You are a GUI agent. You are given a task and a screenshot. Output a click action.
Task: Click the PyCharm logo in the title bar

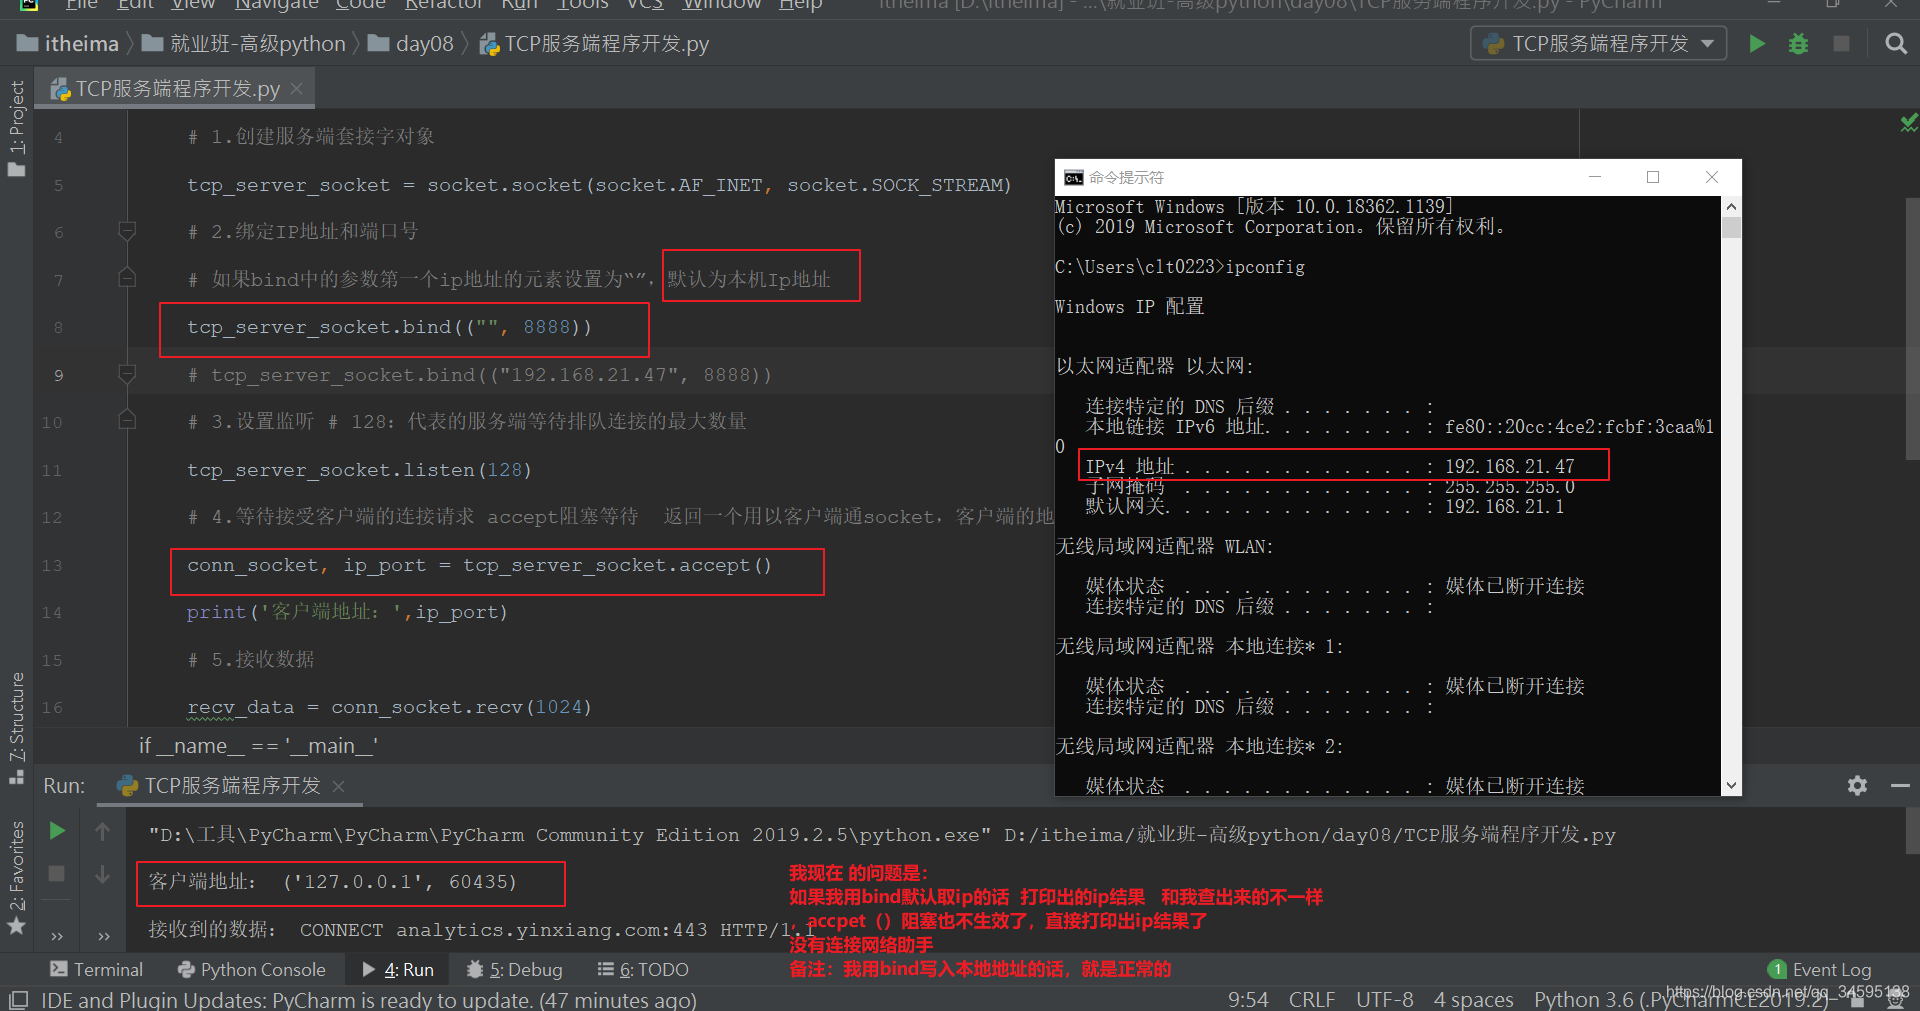[29, 5]
